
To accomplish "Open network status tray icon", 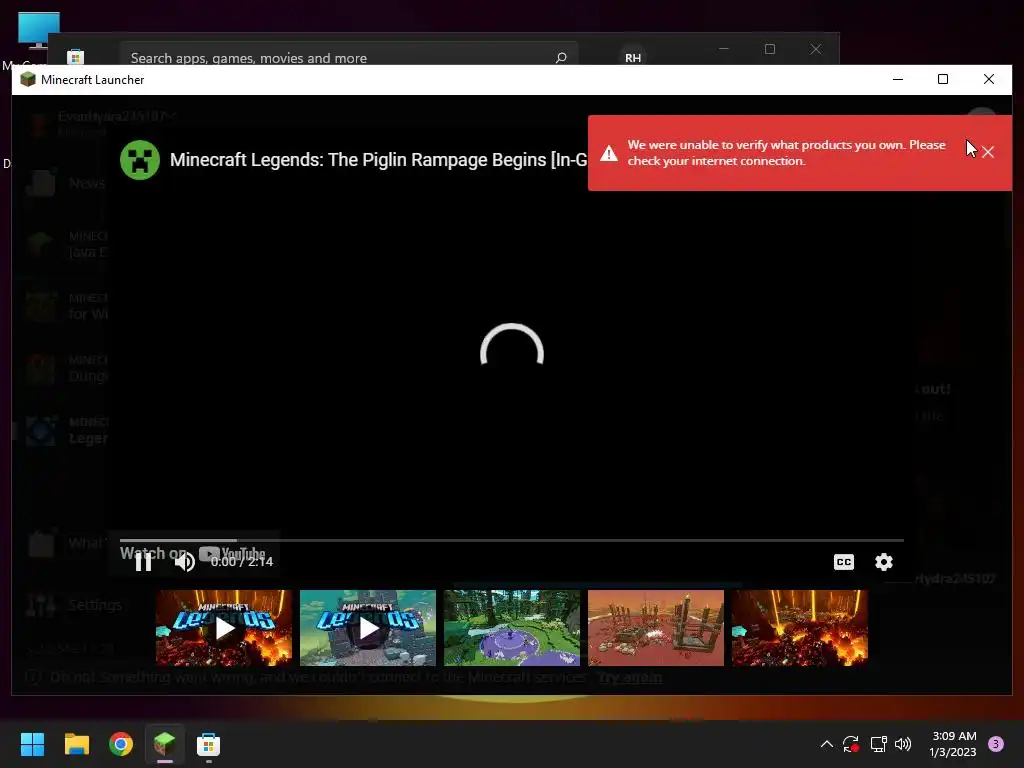I will click(878, 744).
